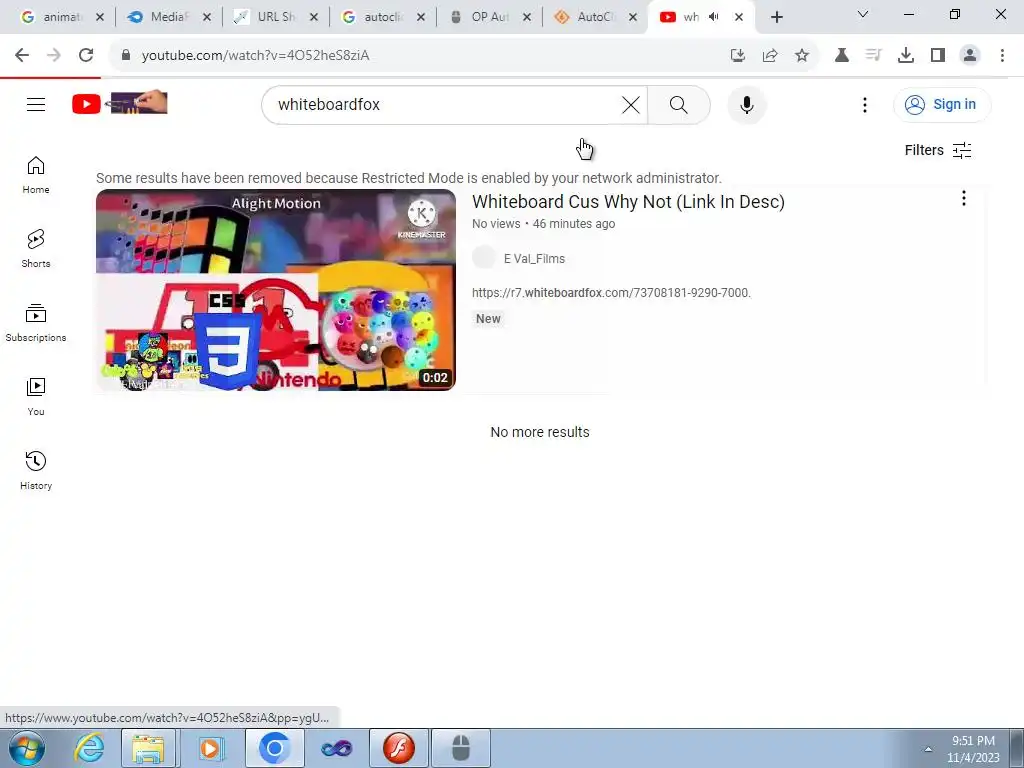The width and height of the screenshot is (1024, 768).
Task: Open the media control icon in toolbar
Action: 874,56
